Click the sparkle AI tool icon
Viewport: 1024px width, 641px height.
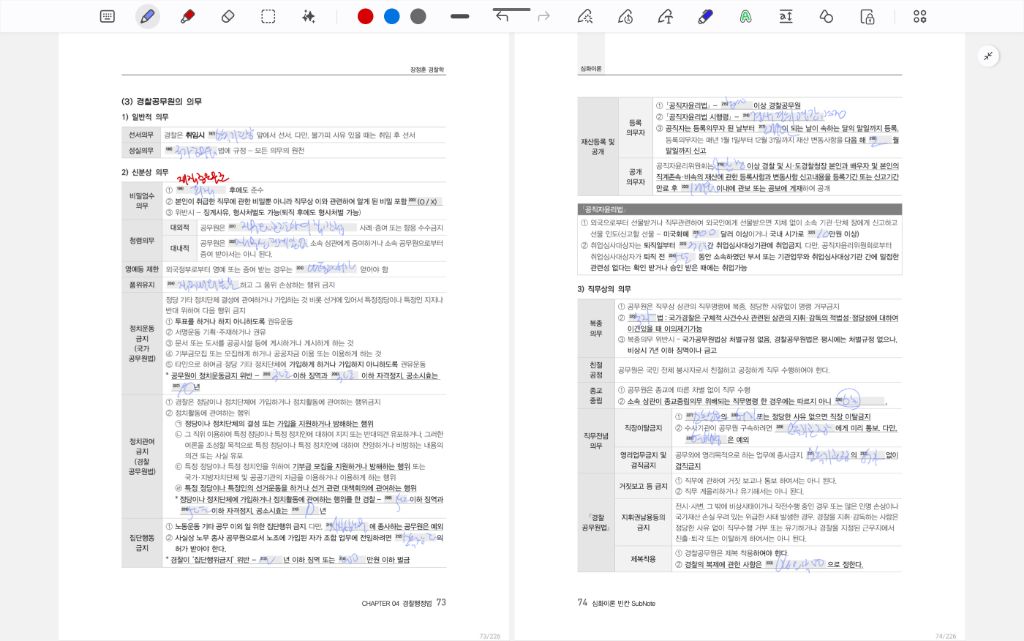[309, 16]
